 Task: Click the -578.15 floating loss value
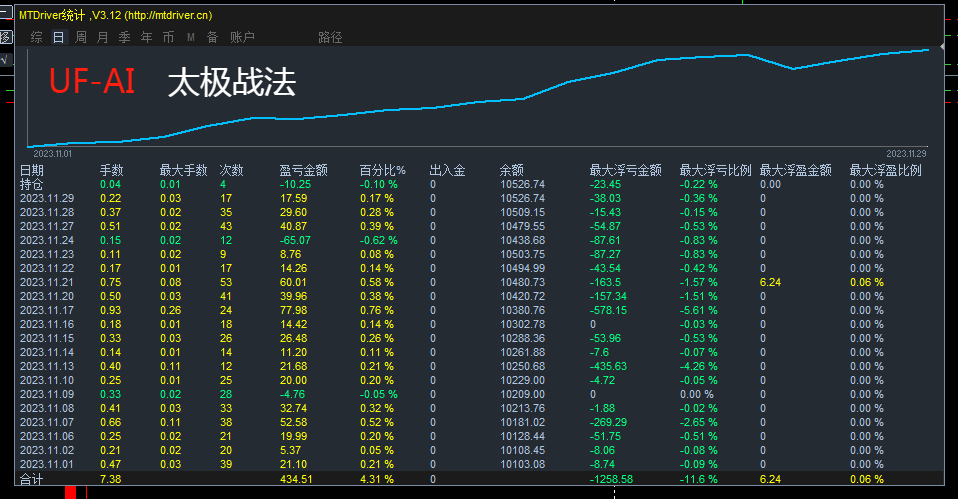pyautogui.click(x=609, y=311)
